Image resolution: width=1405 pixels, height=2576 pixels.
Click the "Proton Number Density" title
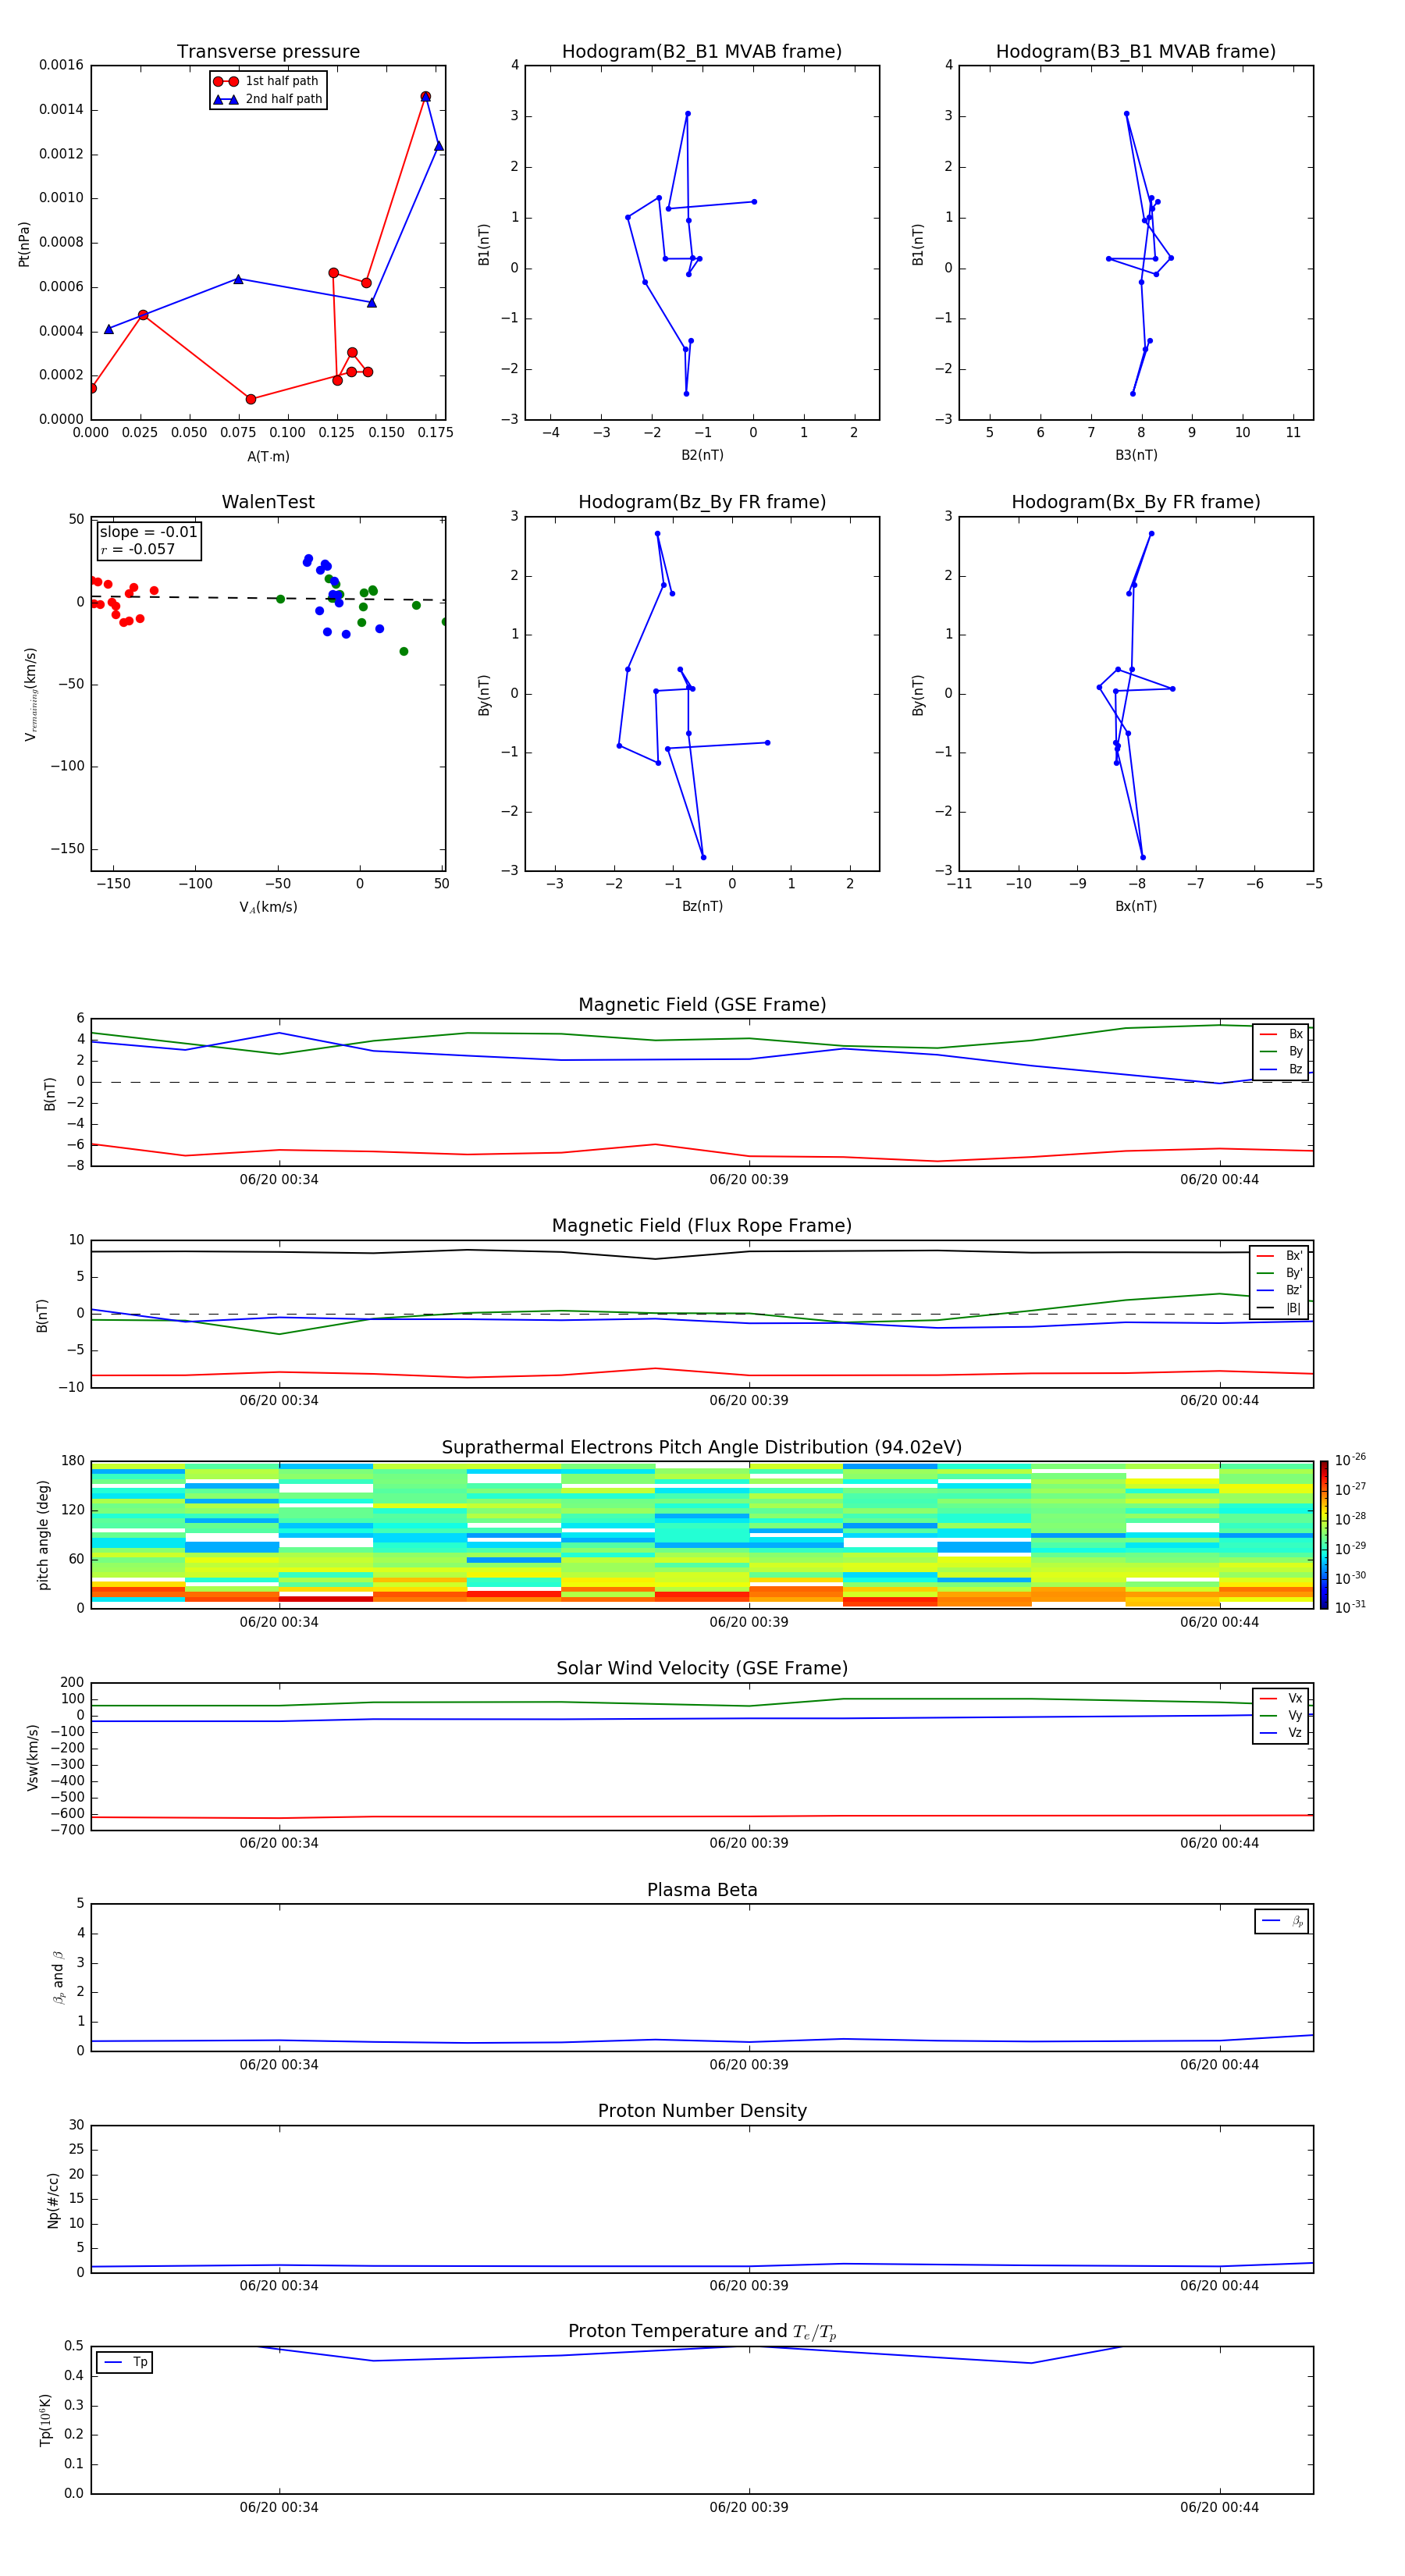click(702, 2111)
